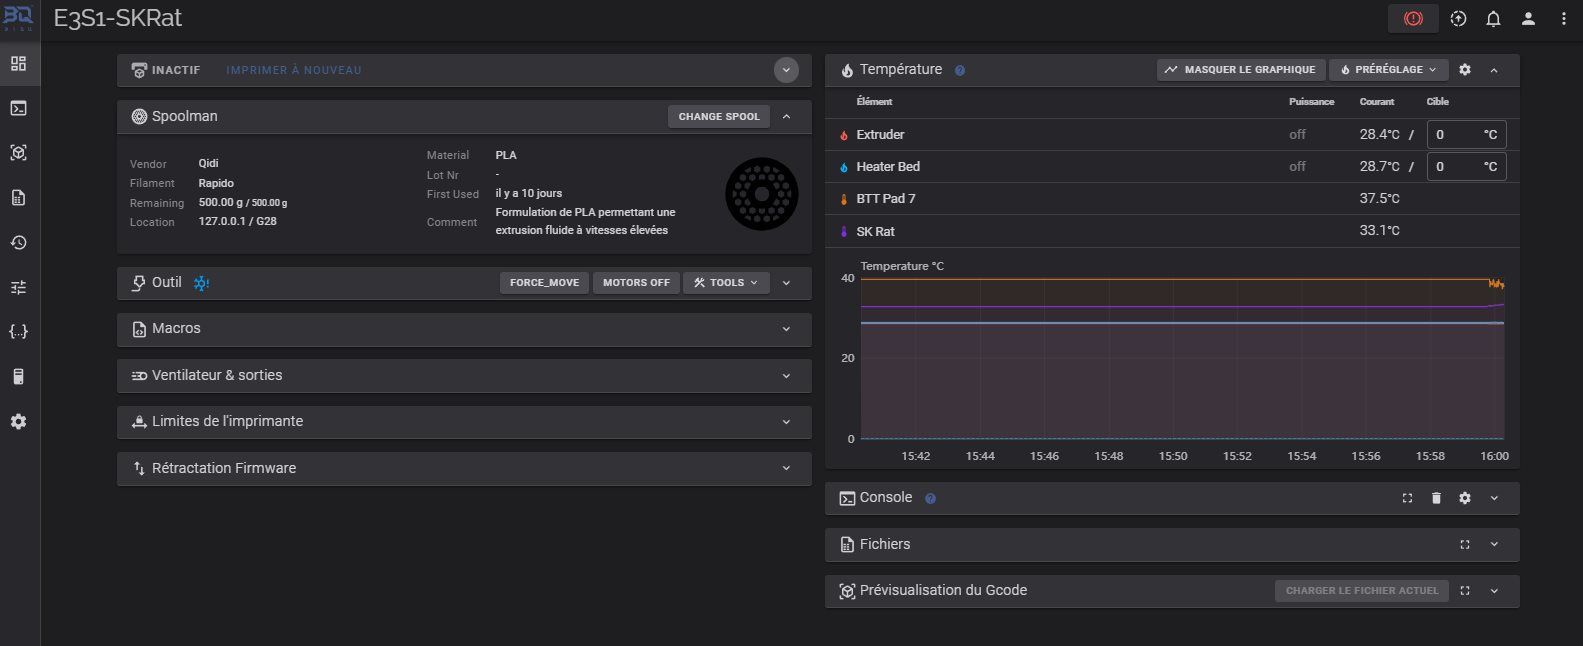Expand the Macros panel
Viewport: 1583px width, 646px height.
click(786, 329)
